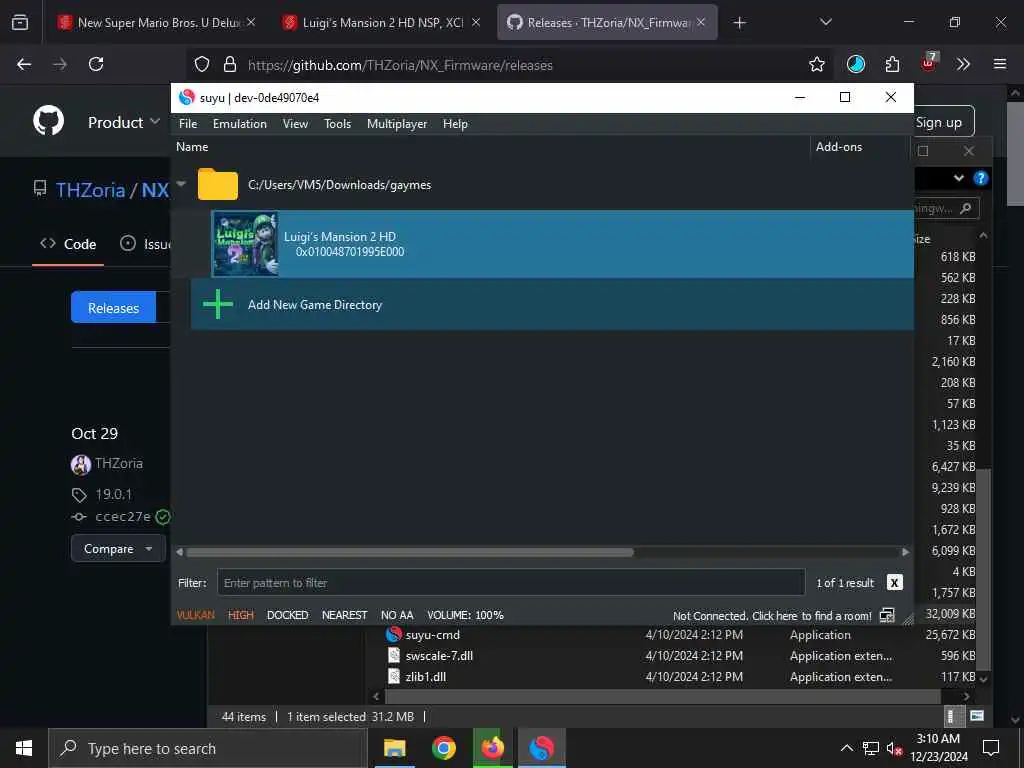The image size is (1024, 768).
Task: Click the Add-ons column header
Action: [x=839, y=147]
